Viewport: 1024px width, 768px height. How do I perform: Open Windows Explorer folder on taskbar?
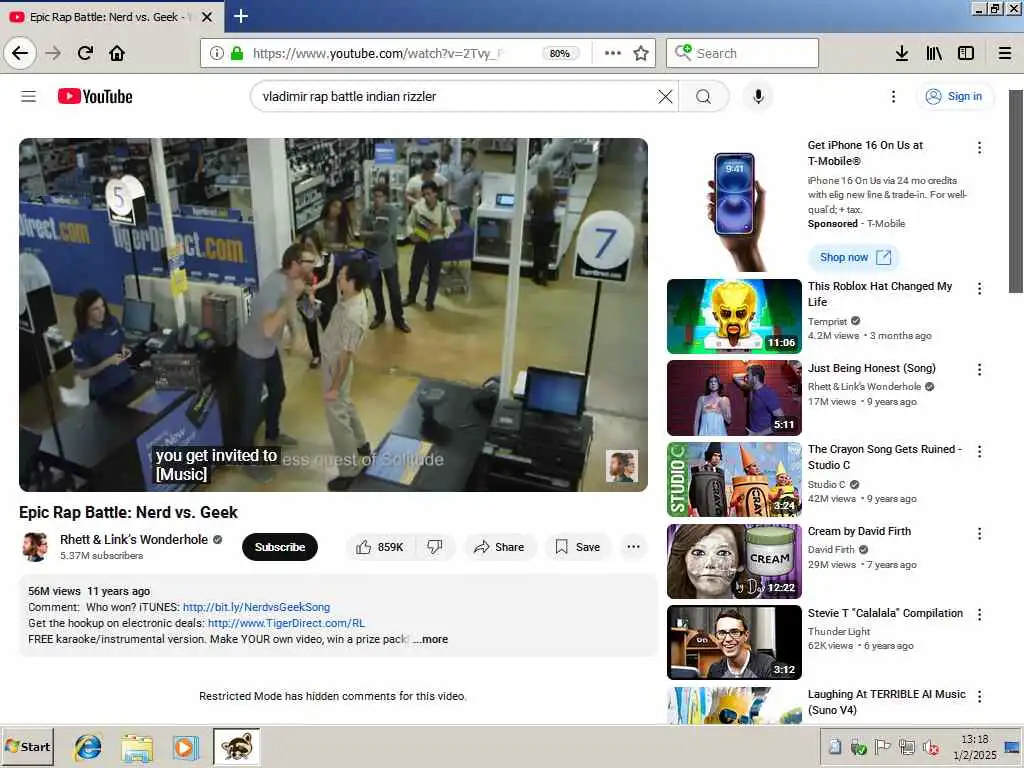click(x=136, y=747)
